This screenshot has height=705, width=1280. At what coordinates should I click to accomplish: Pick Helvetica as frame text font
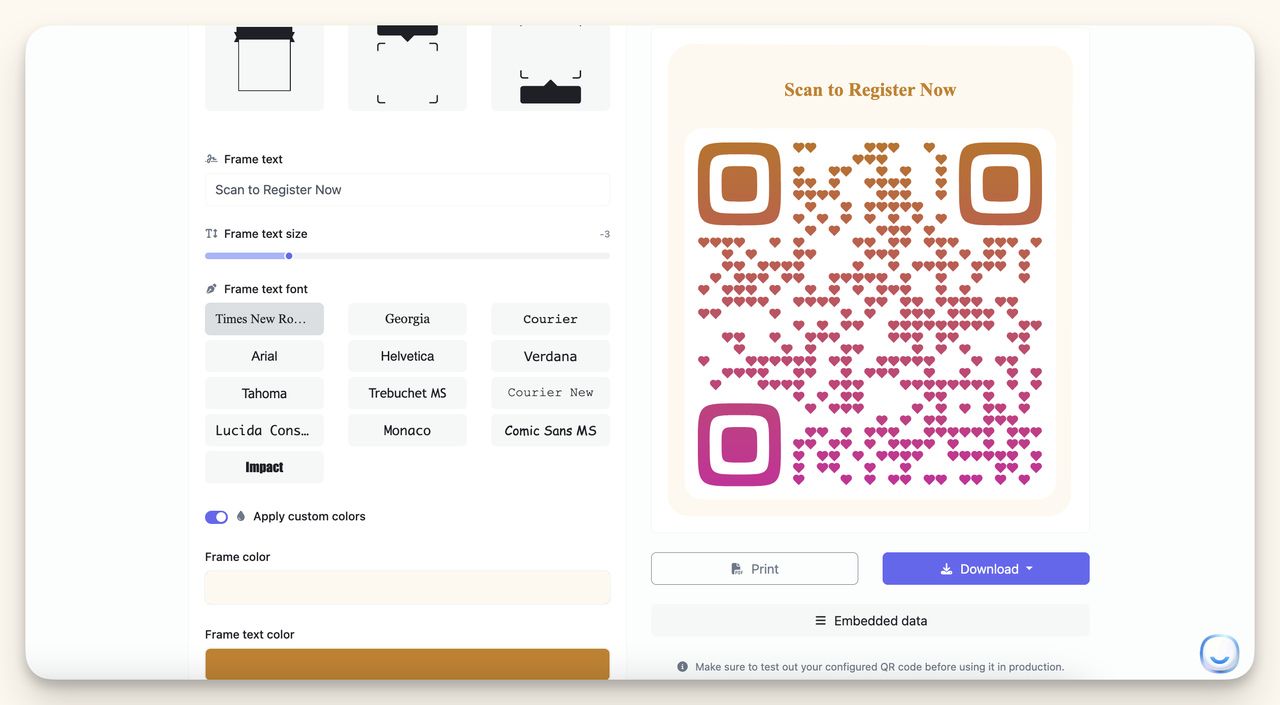[407, 356]
